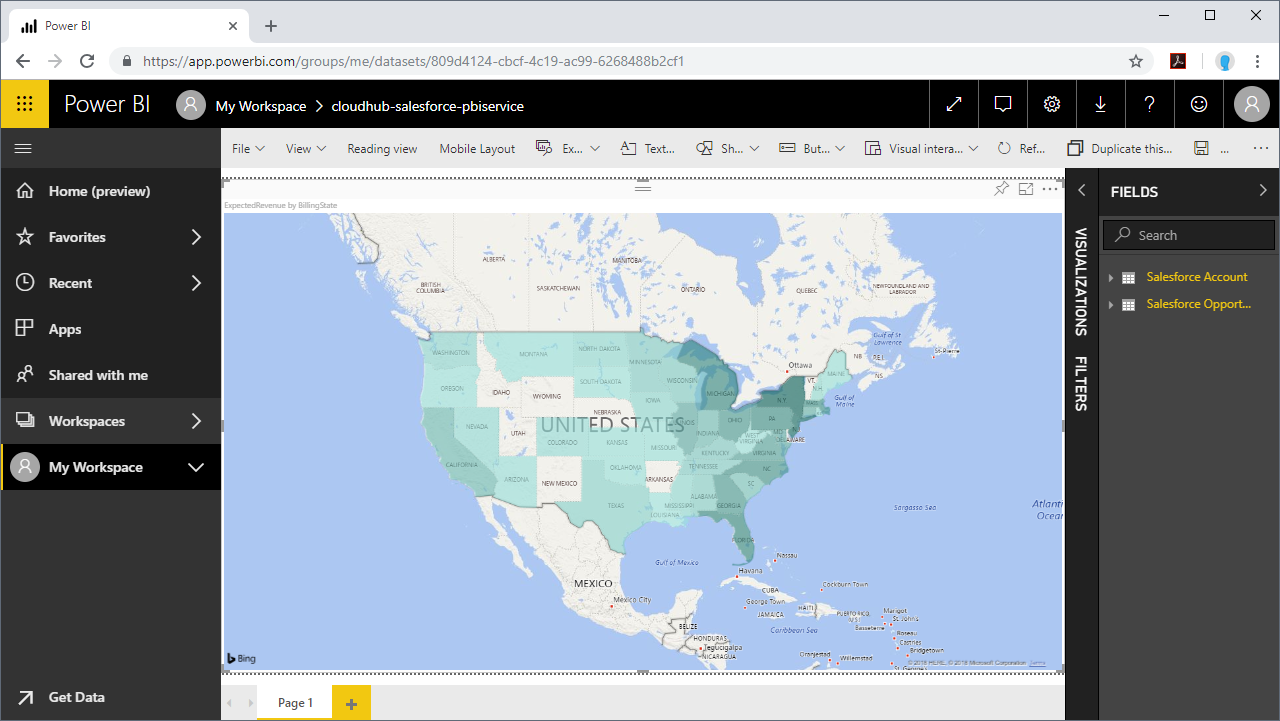The image size is (1280, 721).
Task: Click Refresh in toolbar
Action: (x=1021, y=148)
